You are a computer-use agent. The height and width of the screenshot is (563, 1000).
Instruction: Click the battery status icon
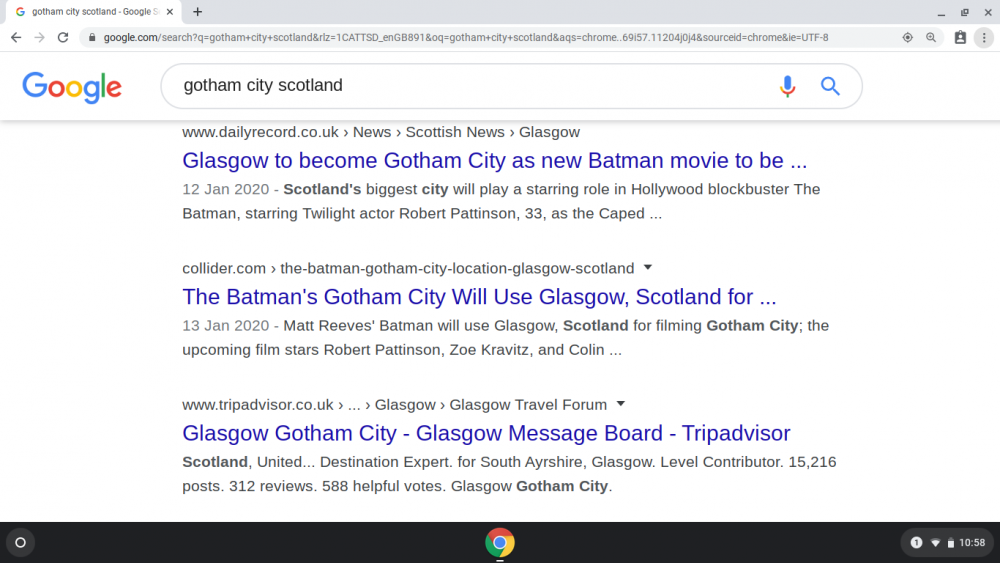(950, 543)
